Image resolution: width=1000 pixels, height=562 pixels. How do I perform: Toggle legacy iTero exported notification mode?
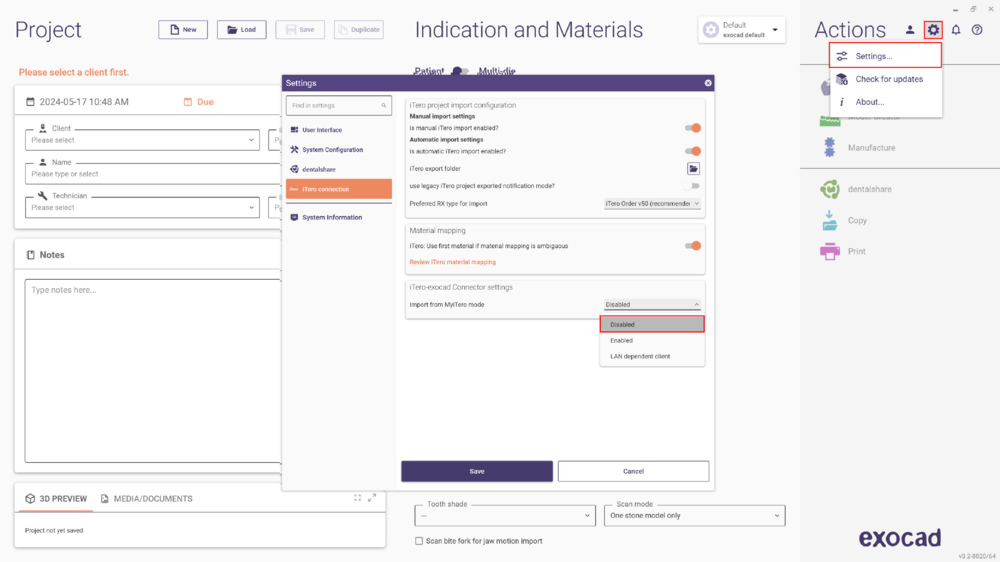(693, 186)
